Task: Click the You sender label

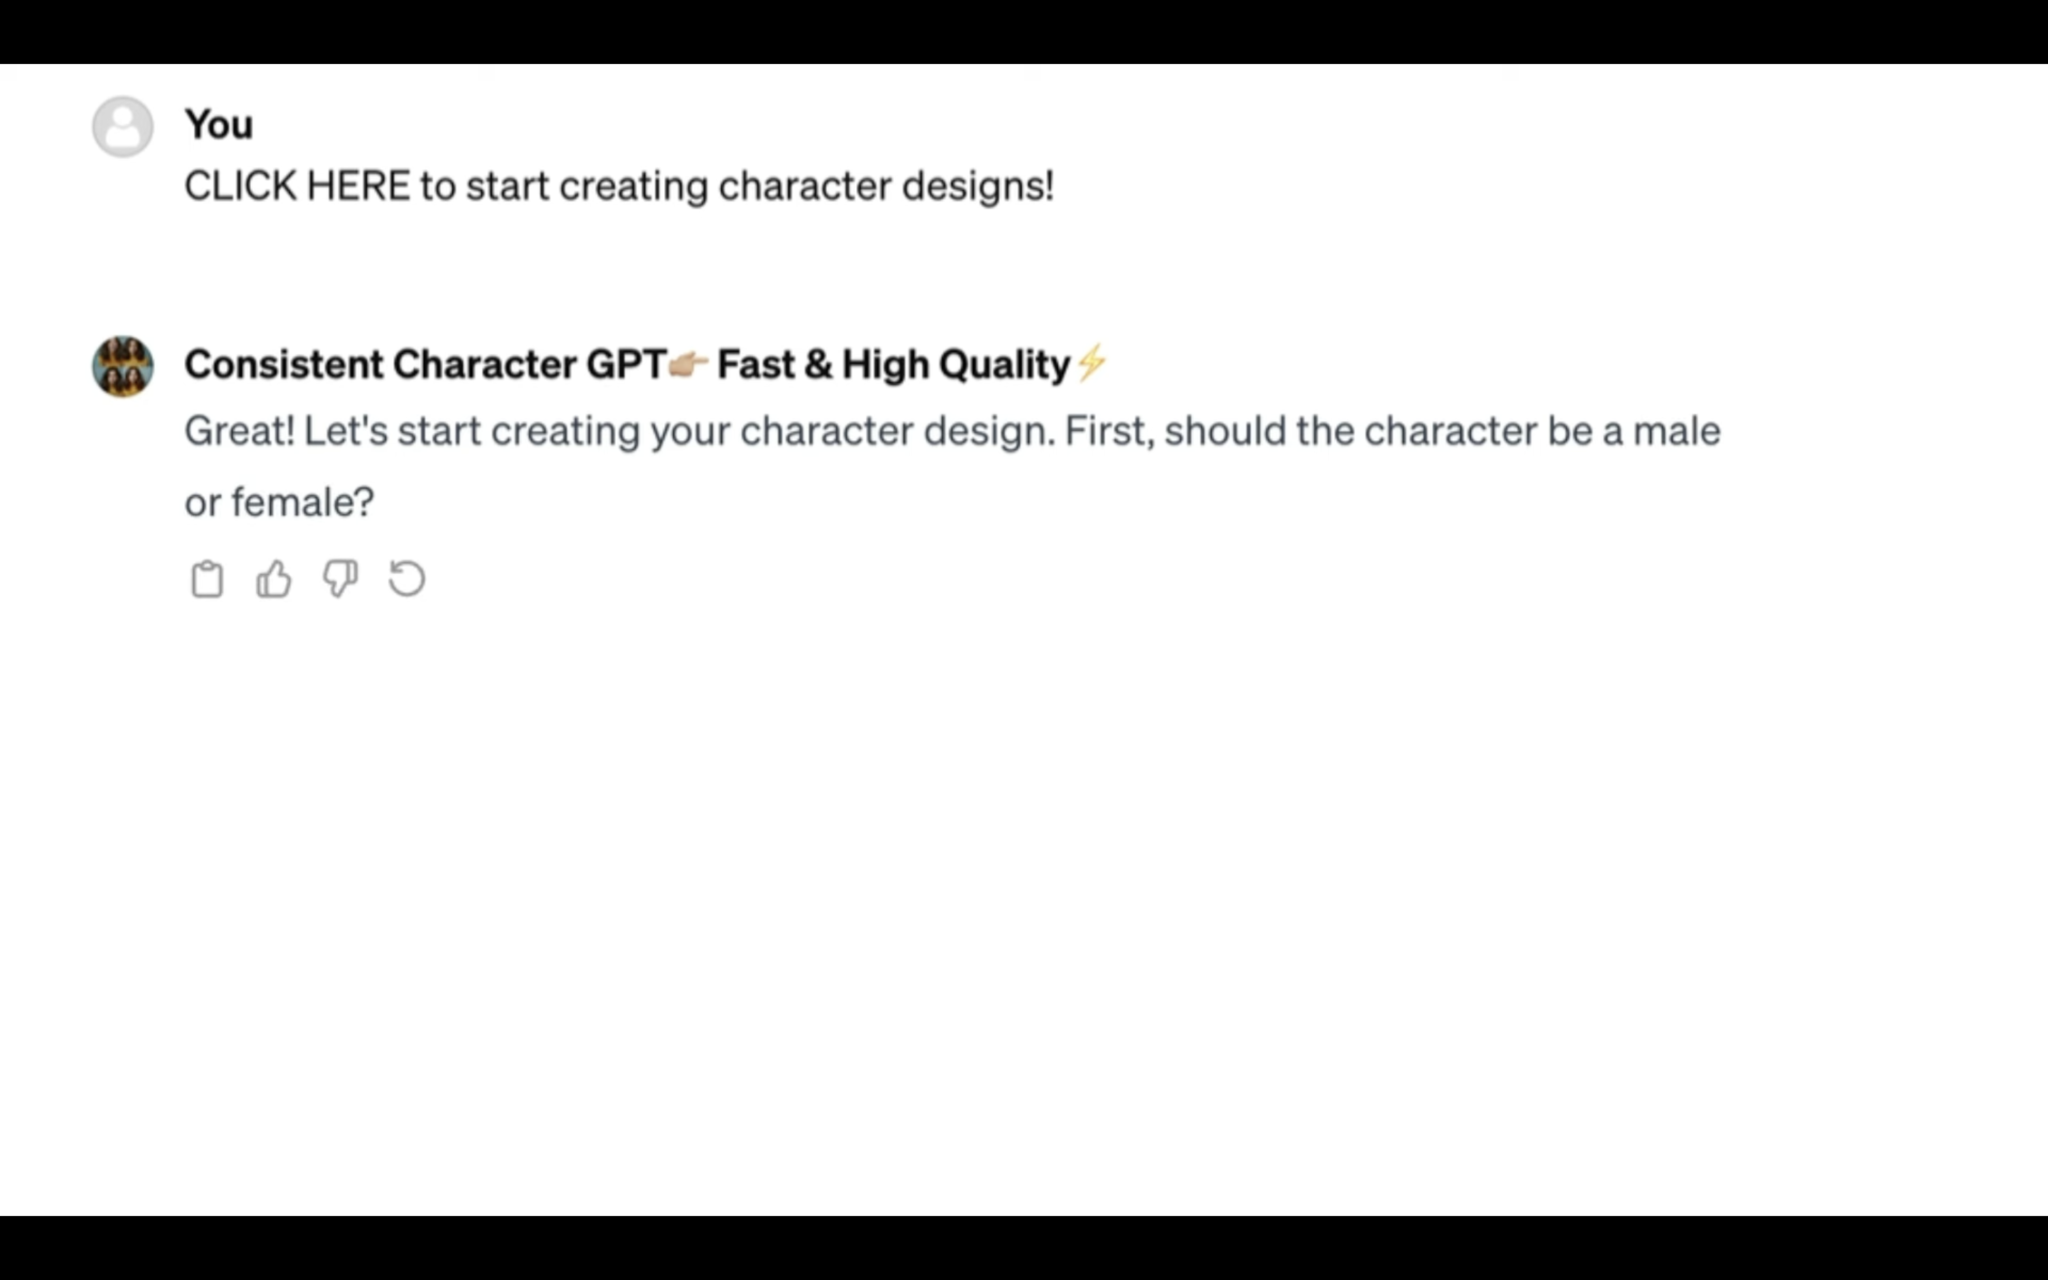Action: (218, 124)
